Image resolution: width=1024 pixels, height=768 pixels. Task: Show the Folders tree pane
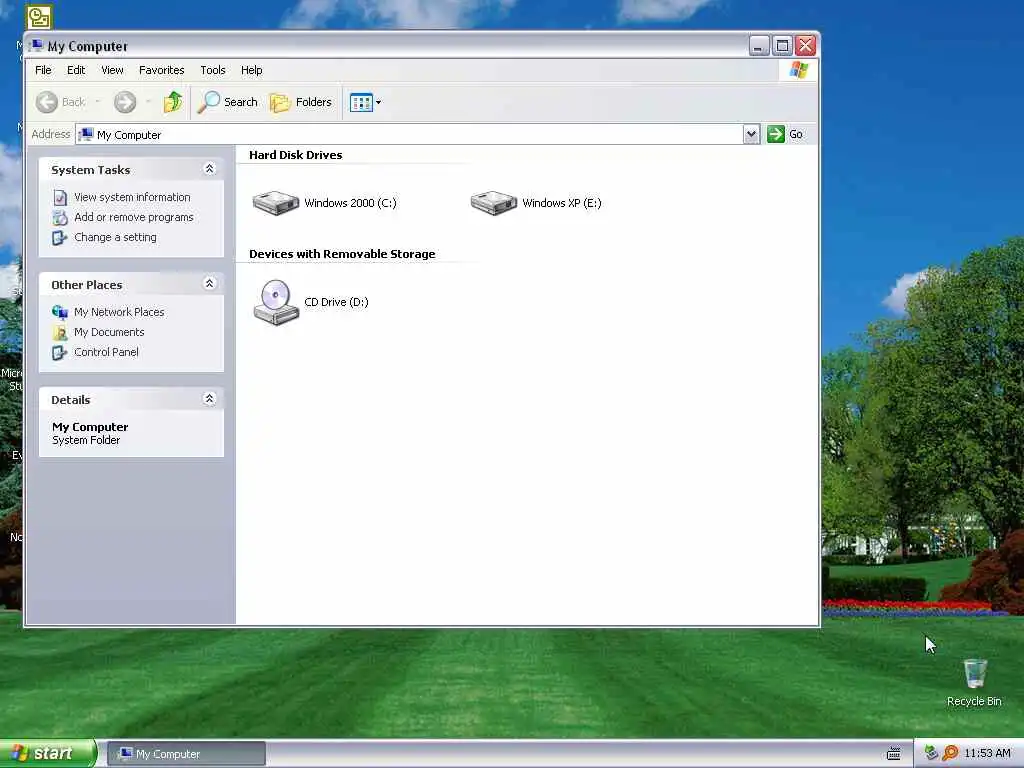point(301,102)
